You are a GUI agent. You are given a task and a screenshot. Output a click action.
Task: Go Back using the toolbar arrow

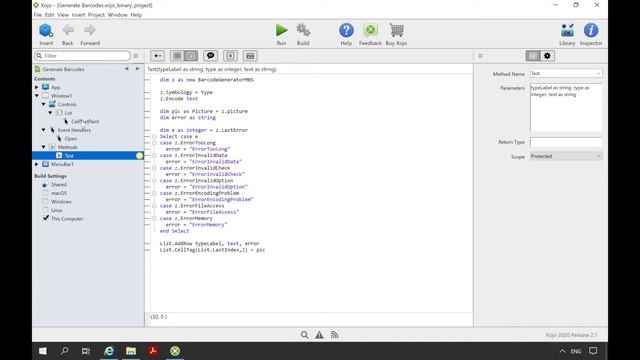68,30
